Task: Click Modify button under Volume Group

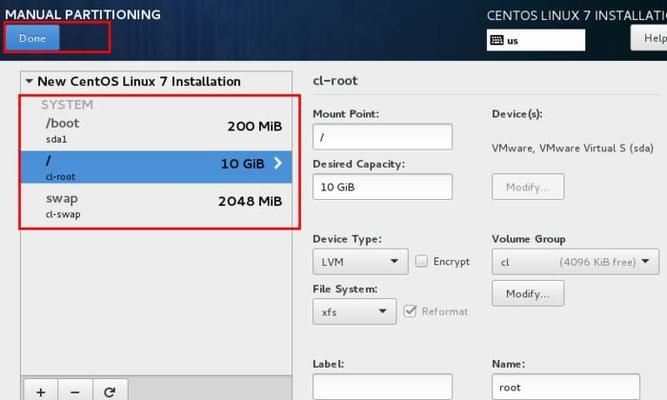Action: point(527,293)
